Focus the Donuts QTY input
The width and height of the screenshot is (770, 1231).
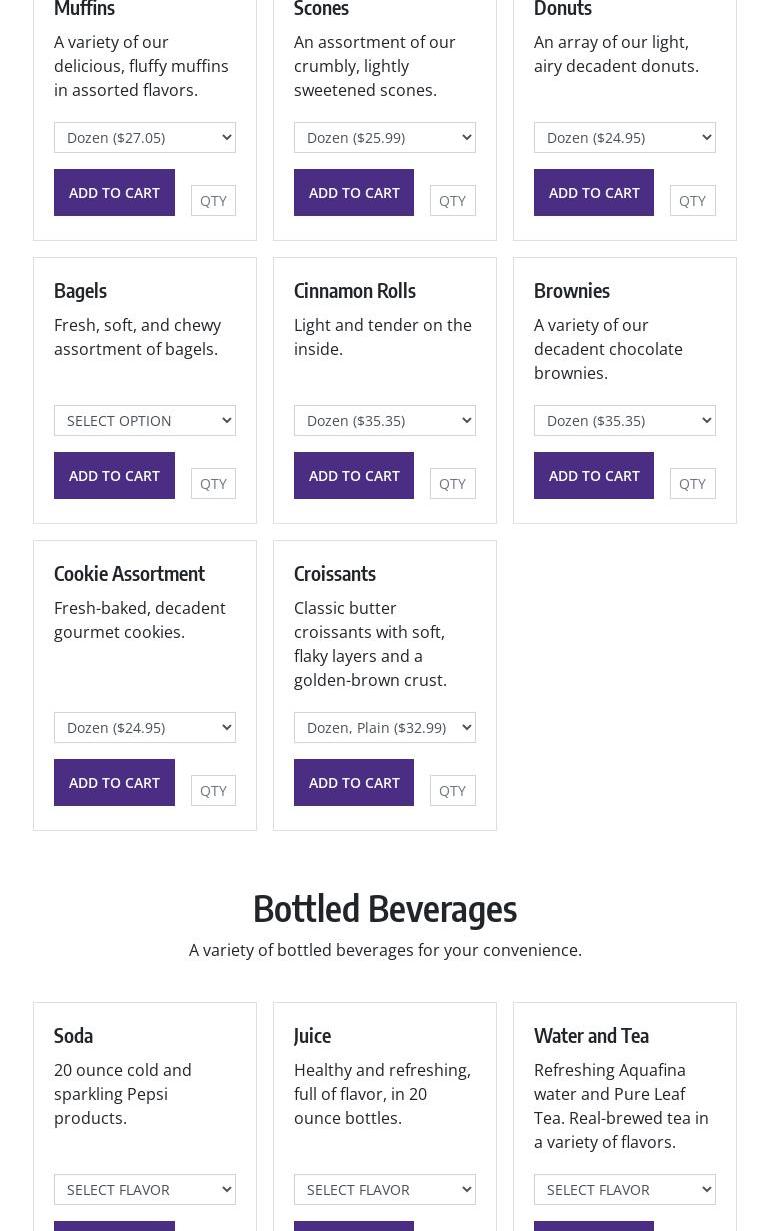click(x=692, y=200)
